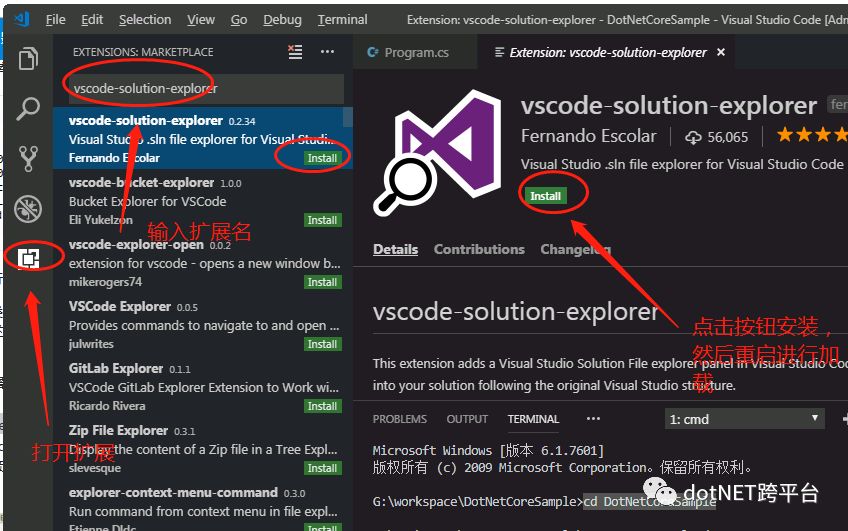Viewport: 848px width, 531px height.
Task: Open the Search view in activity bar
Action: (28, 108)
